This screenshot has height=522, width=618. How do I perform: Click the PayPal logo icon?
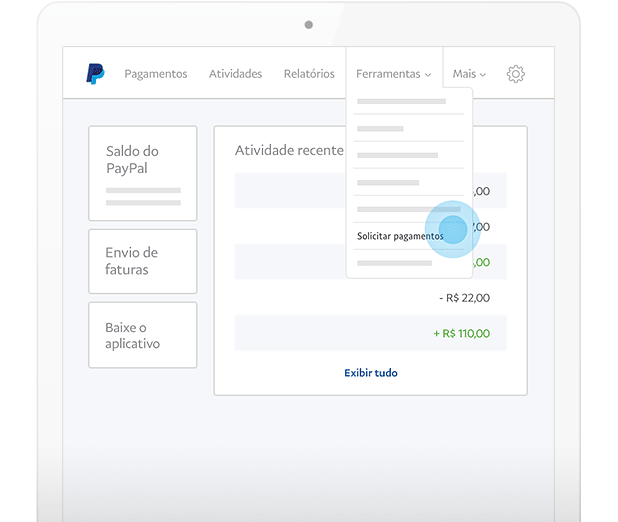(x=95, y=74)
